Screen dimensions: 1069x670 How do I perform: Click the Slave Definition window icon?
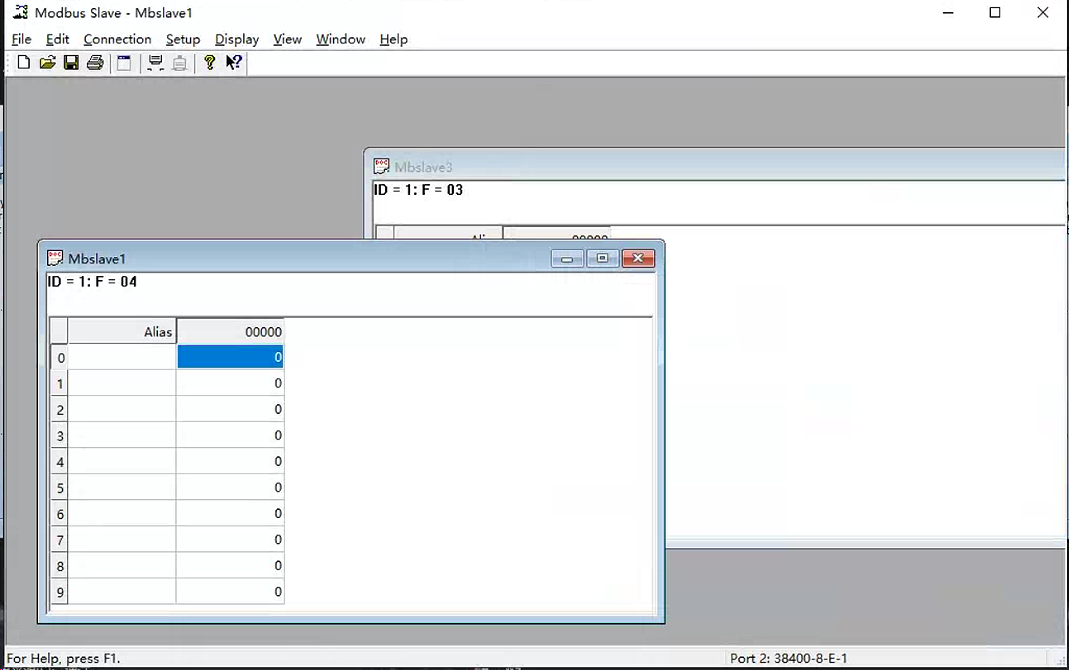(124, 63)
